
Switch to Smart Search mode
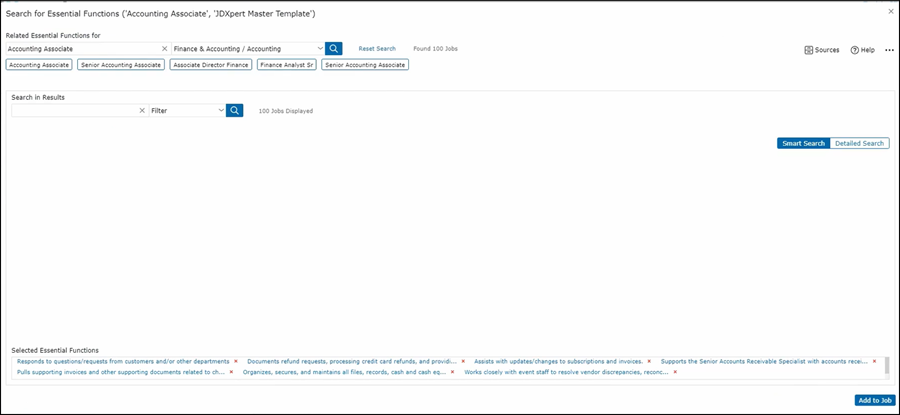point(803,143)
